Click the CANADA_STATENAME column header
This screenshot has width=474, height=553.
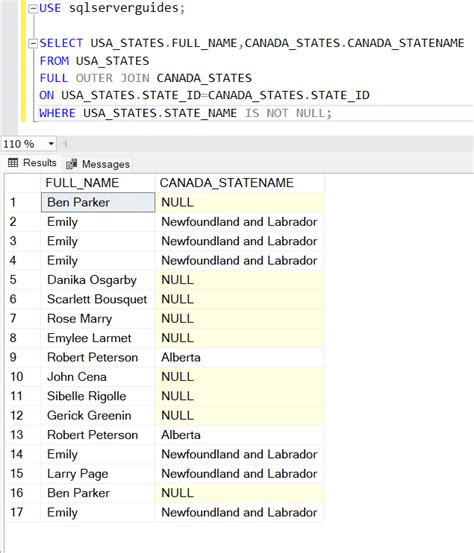pyautogui.click(x=239, y=183)
